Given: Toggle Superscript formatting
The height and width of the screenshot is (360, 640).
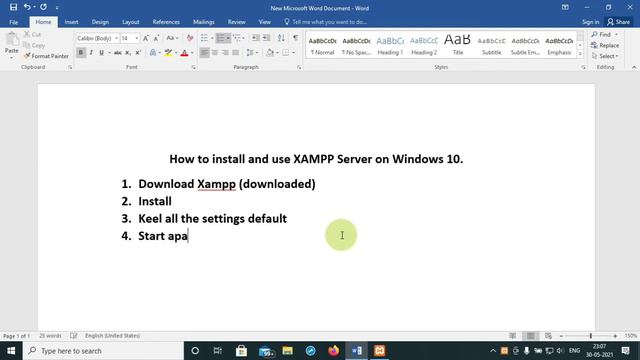Looking at the screenshot, I should pyautogui.click(x=138, y=53).
